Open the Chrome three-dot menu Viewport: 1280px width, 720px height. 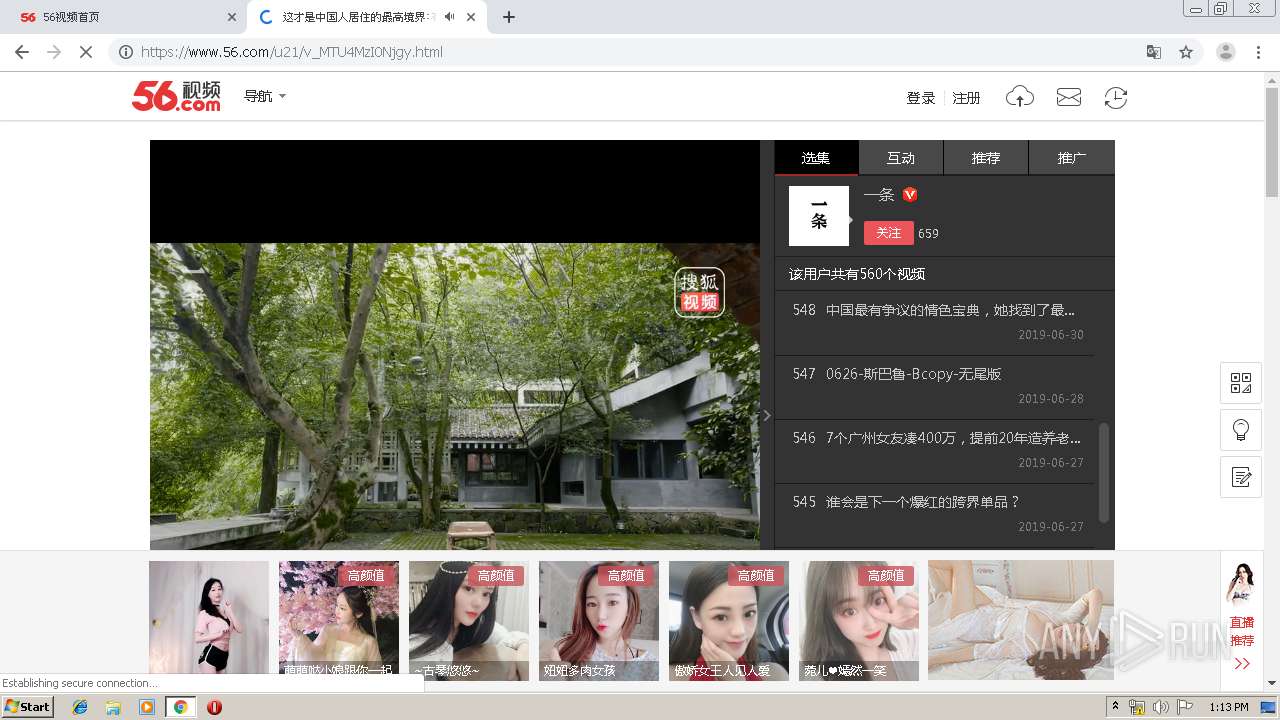pyautogui.click(x=1259, y=52)
